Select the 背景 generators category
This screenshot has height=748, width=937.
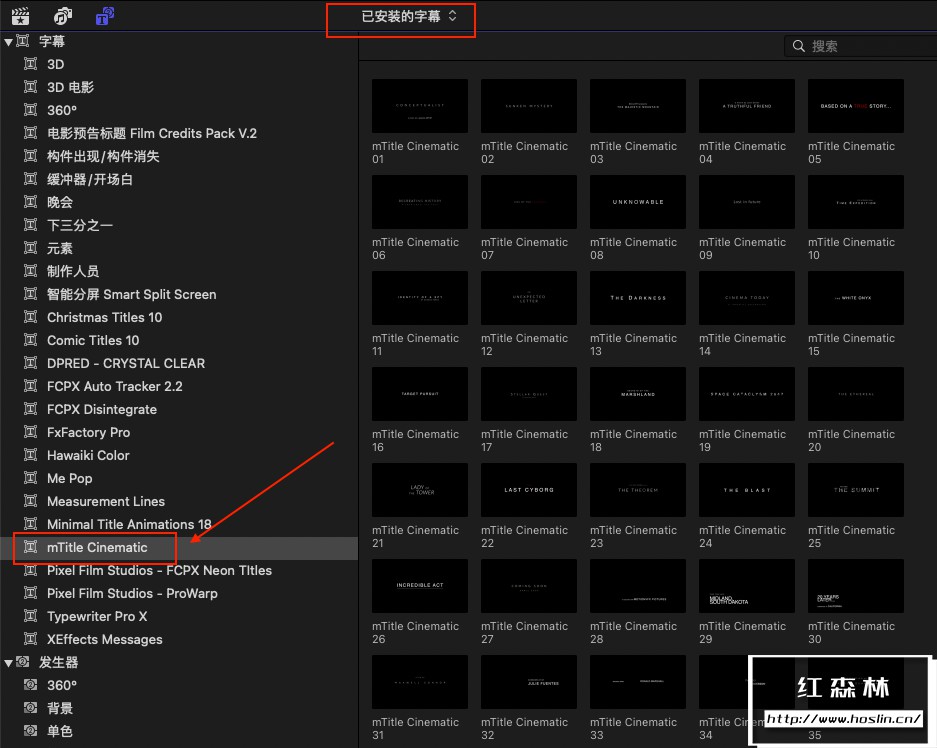tap(60, 709)
